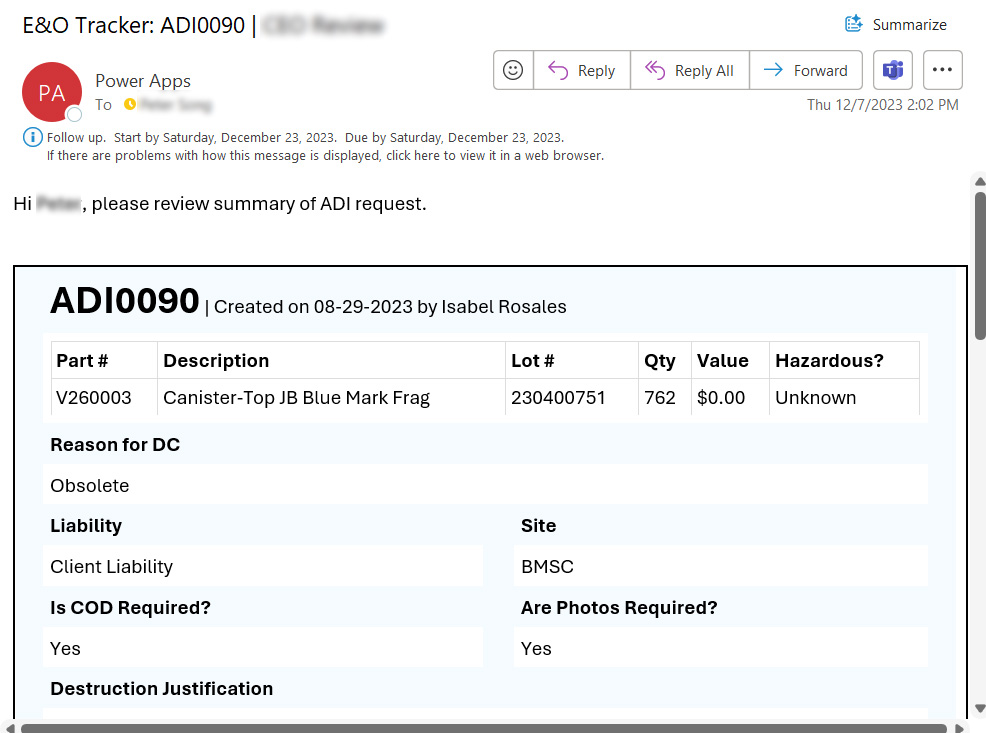Open the emoji reaction picker
986x733 pixels.
[513, 71]
